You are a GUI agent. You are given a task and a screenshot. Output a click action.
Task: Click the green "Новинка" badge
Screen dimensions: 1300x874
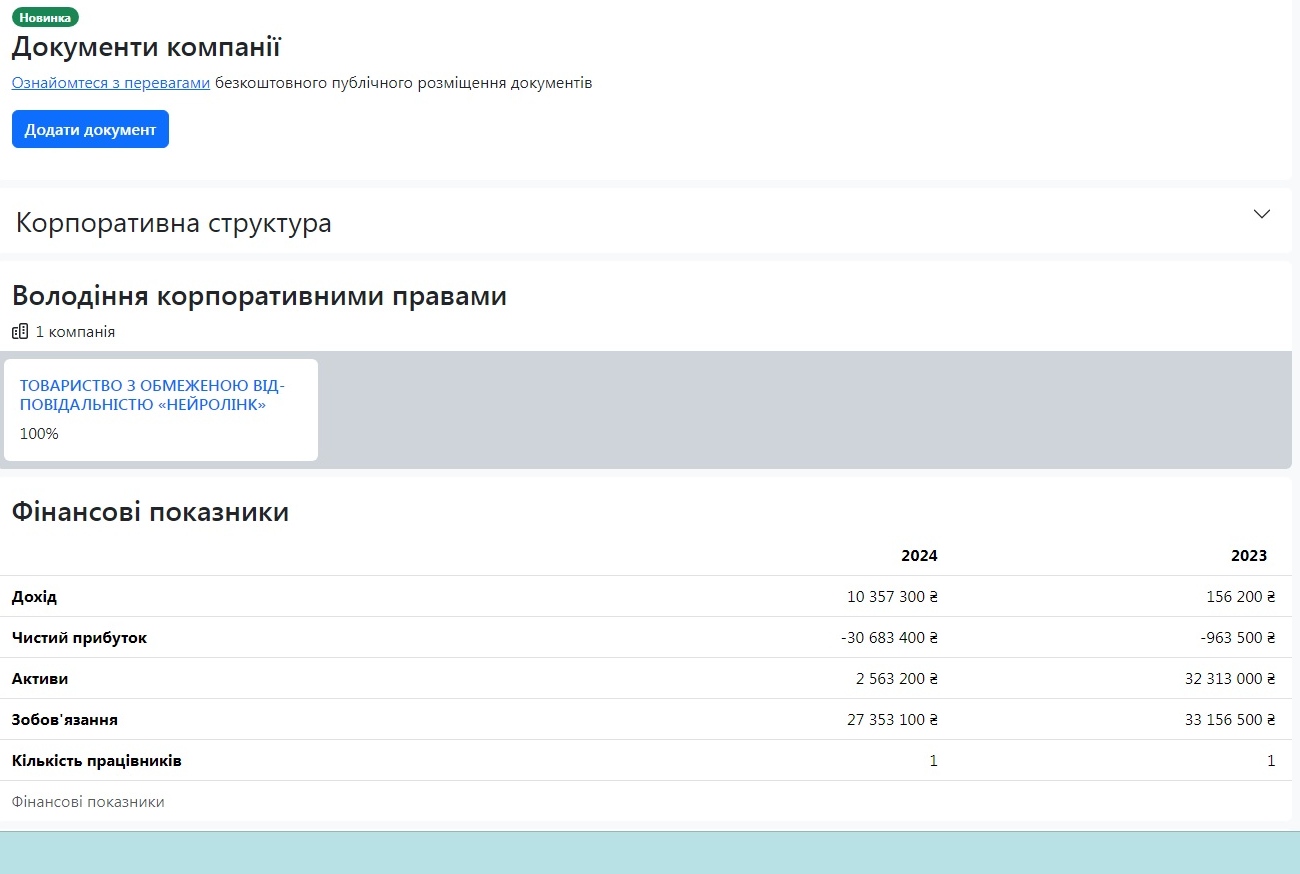(45, 17)
